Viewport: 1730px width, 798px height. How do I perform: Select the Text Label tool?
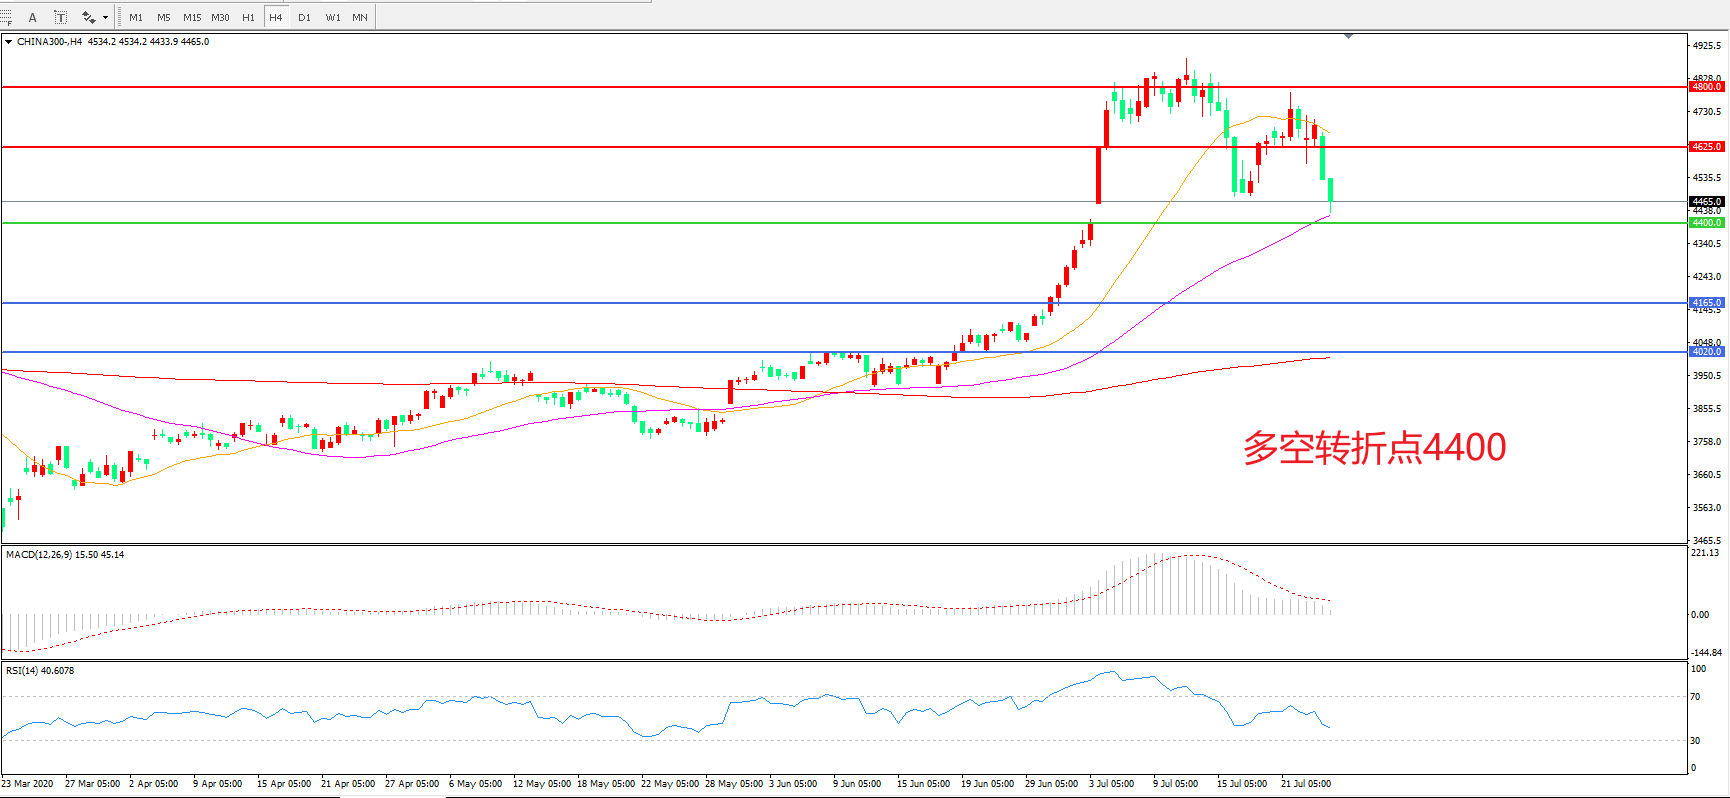[x=60, y=17]
